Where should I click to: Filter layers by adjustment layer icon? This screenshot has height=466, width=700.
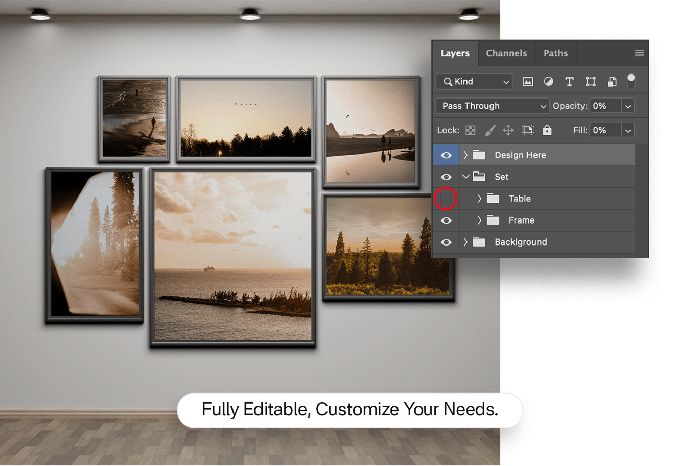click(548, 82)
